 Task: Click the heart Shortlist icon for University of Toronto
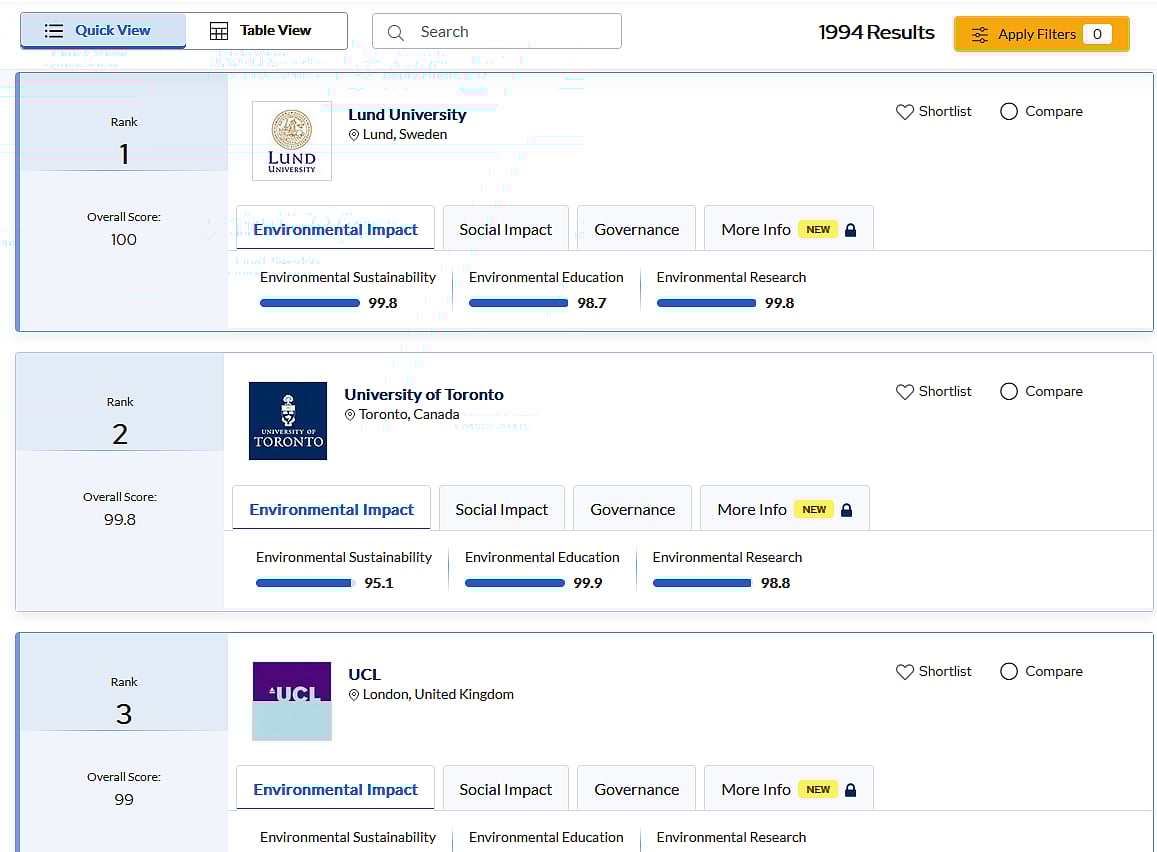pos(904,392)
